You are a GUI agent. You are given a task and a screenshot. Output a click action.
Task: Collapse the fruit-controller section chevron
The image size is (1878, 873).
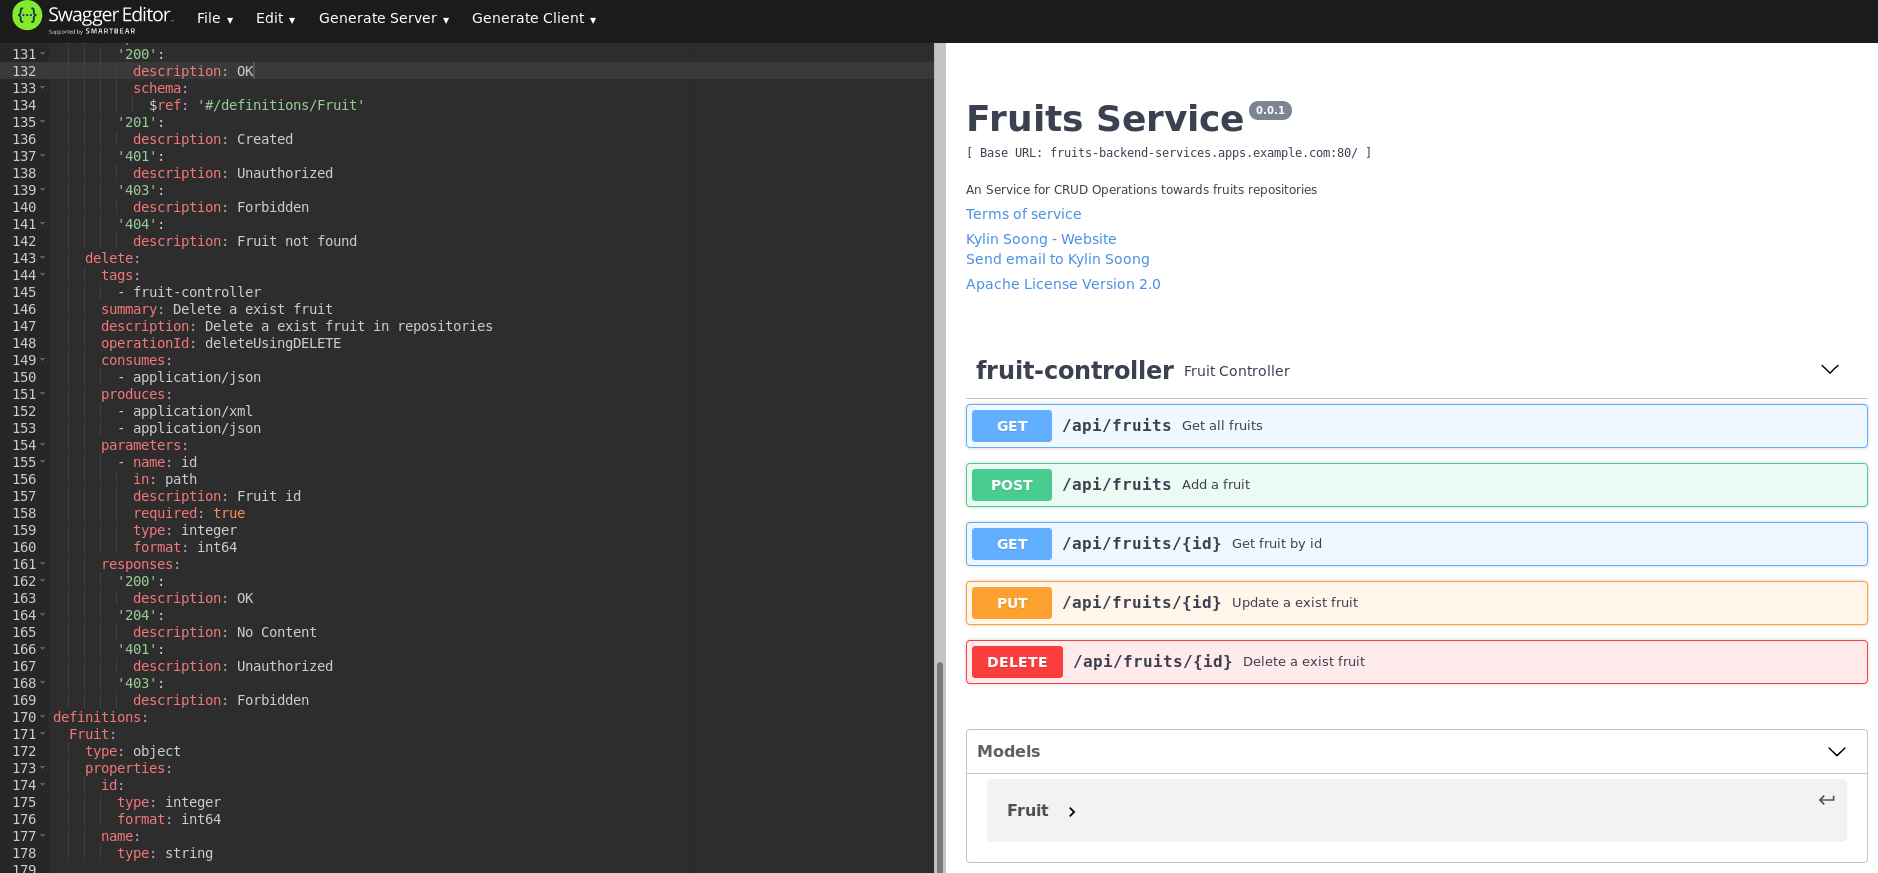1830,369
